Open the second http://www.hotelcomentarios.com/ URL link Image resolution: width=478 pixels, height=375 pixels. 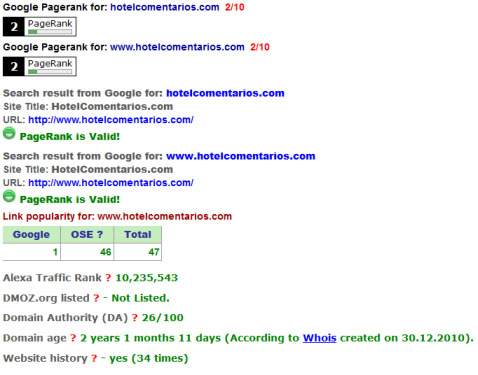click(x=111, y=183)
